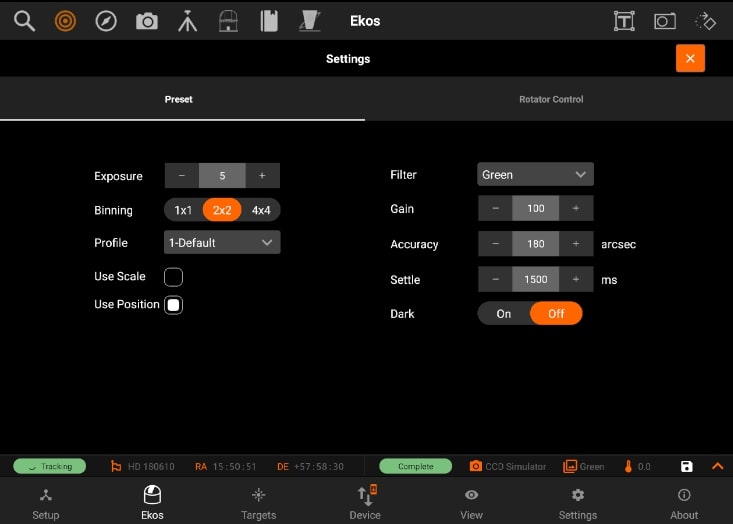The width and height of the screenshot is (733, 524).
Task: Go to the Ekos bottom tab
Action: 152,503
